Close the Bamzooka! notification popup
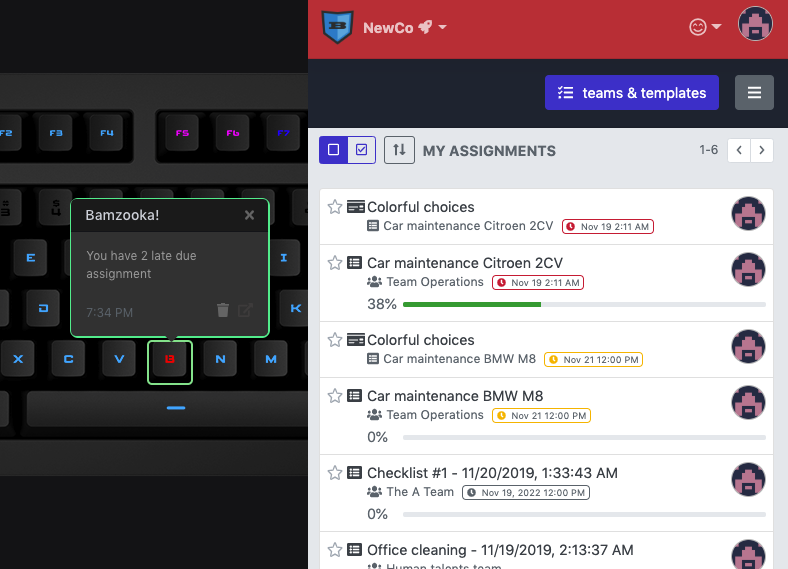 coord(249,215)
